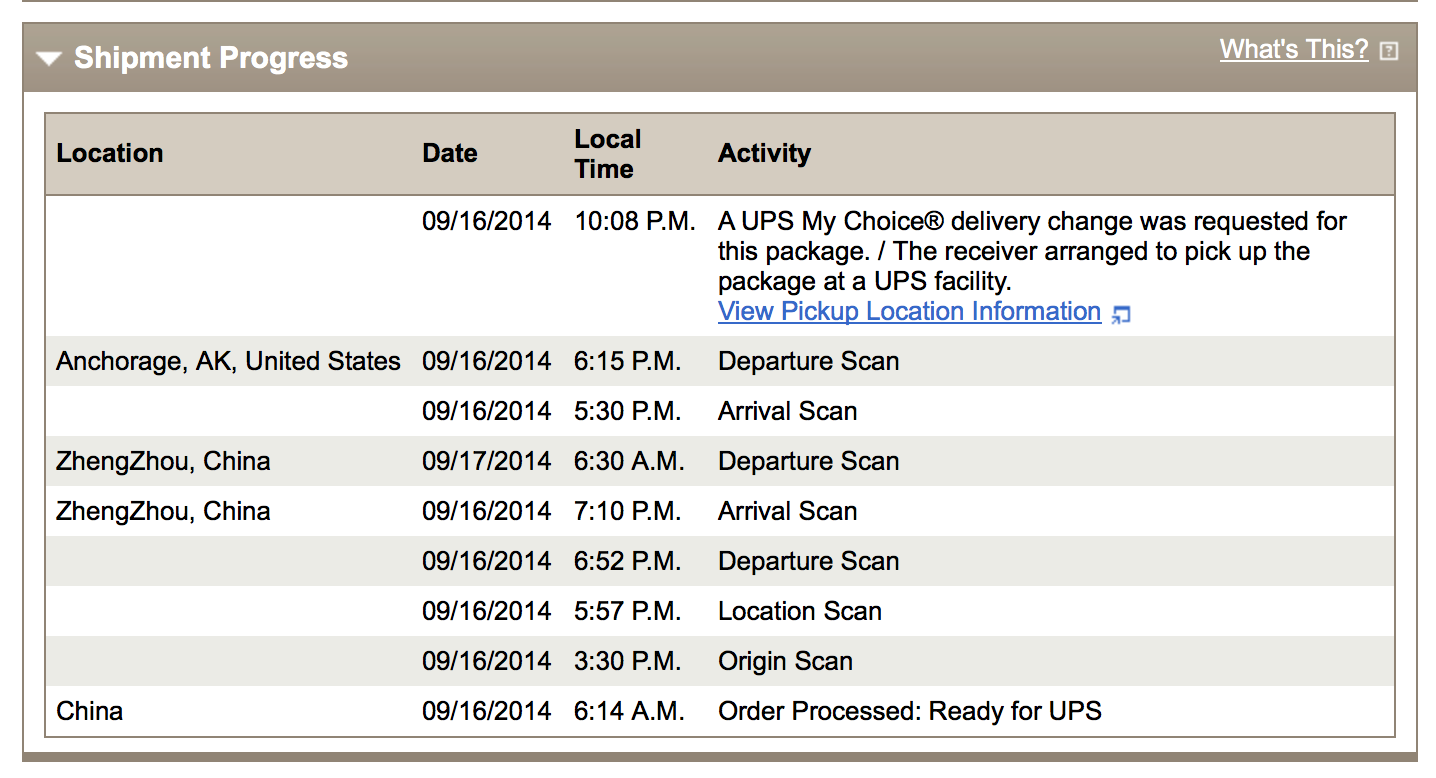Click the Origin Scan activity entry

click(x=785, y=661)
